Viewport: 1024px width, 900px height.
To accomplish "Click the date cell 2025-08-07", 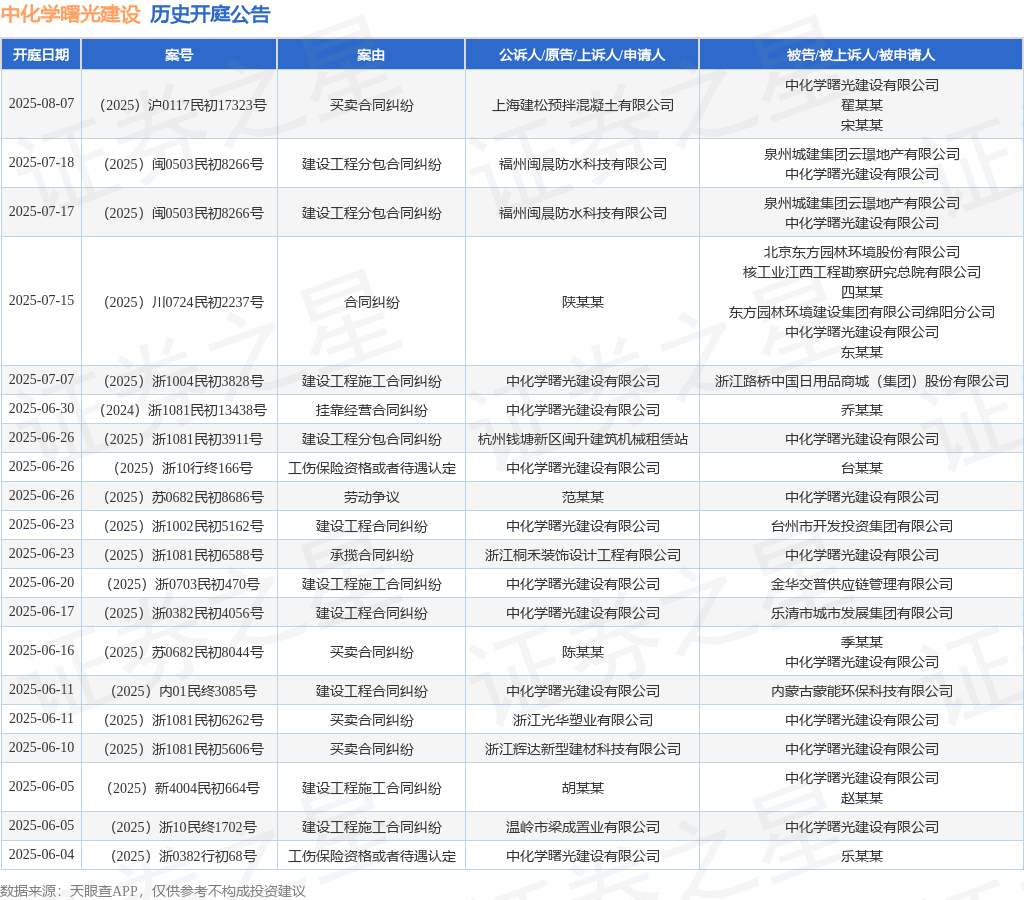I will pyautogui.click(x=41, y=103).
